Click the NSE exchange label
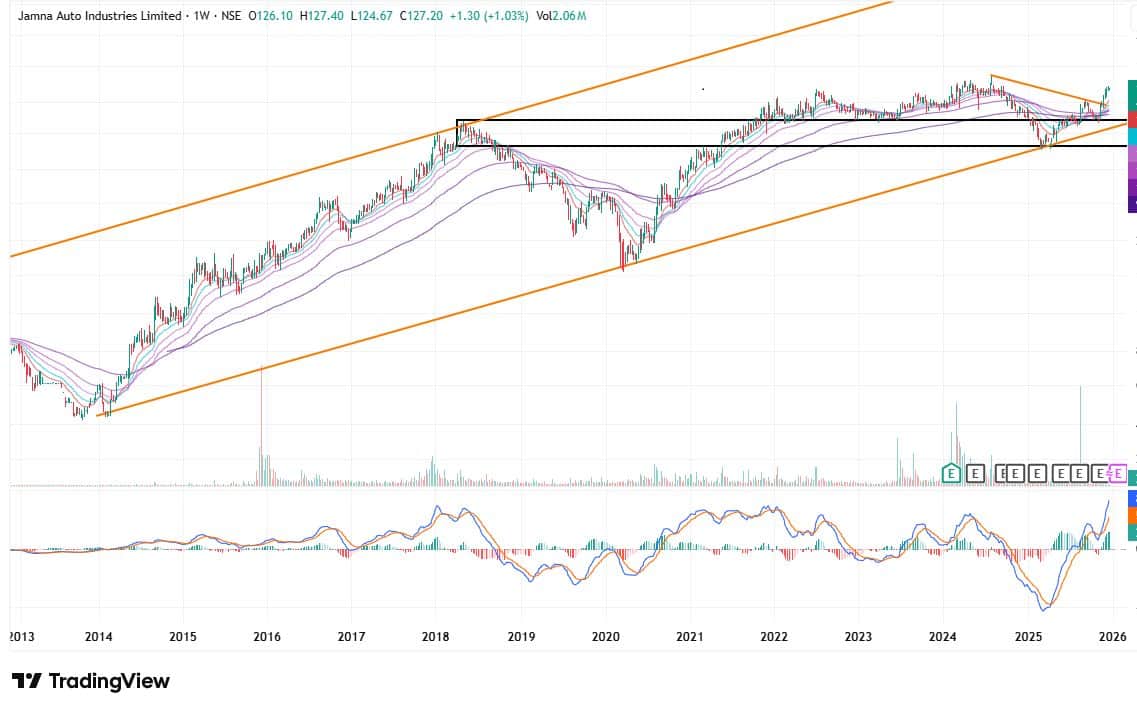1137x711 pixels. coord(231,17)
